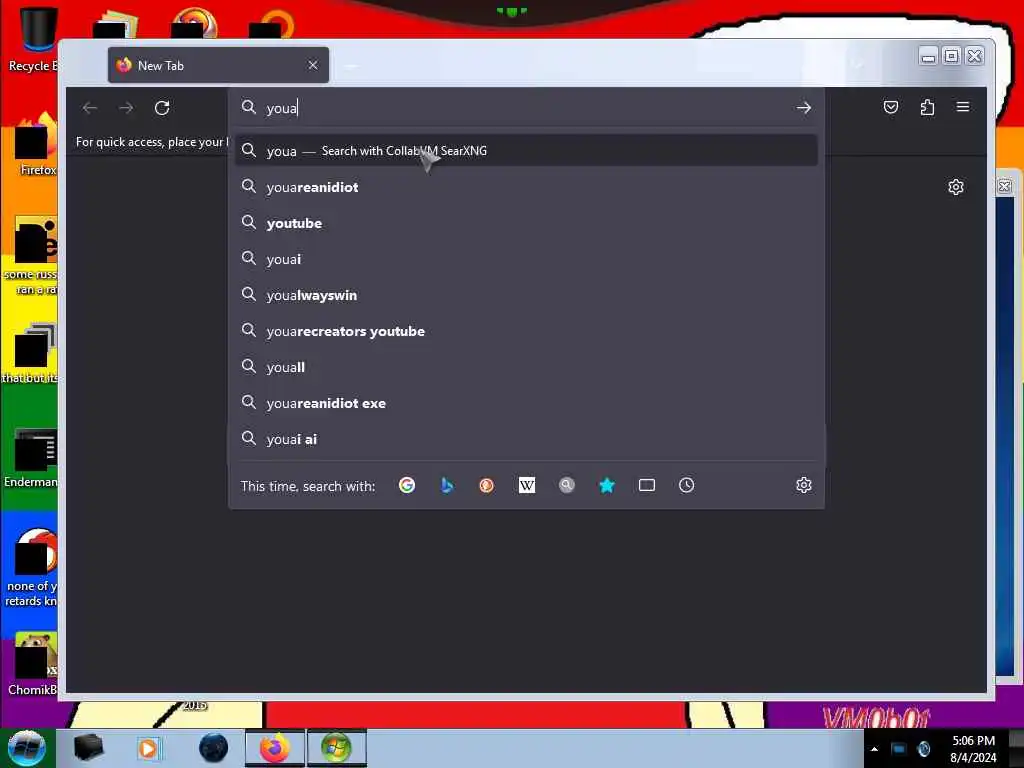
Task: Close the New Tab tab
Action: click(313, 65)
